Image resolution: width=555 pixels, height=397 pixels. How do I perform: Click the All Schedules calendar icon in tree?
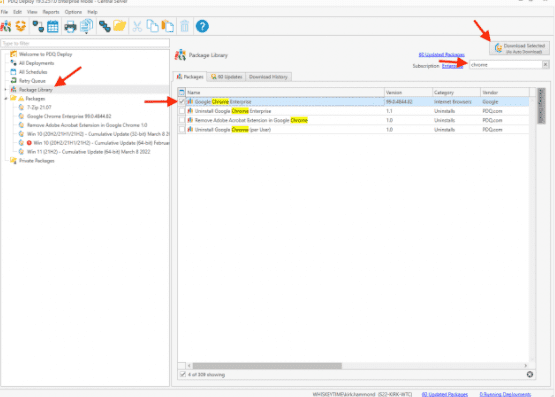coord(13,72)
